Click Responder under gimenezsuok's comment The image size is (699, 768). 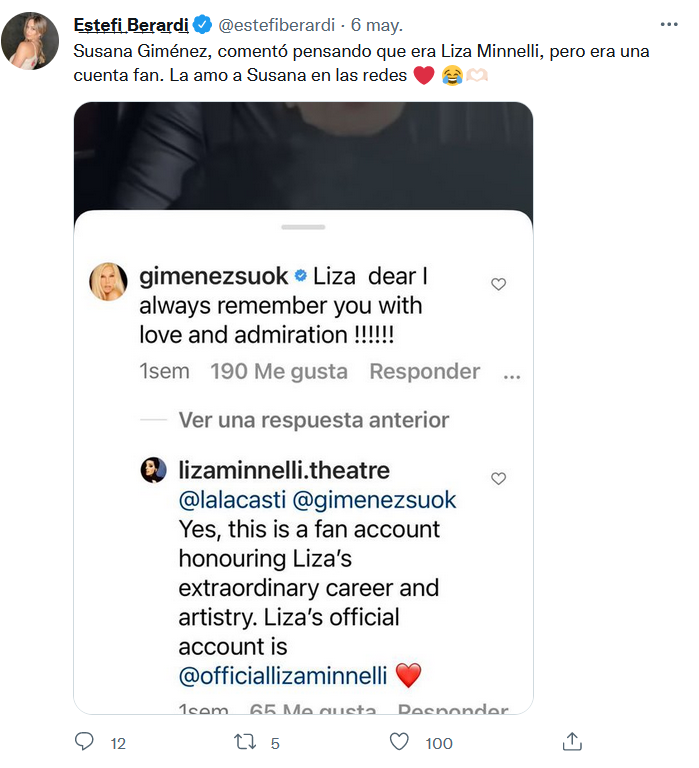[425, 371]
